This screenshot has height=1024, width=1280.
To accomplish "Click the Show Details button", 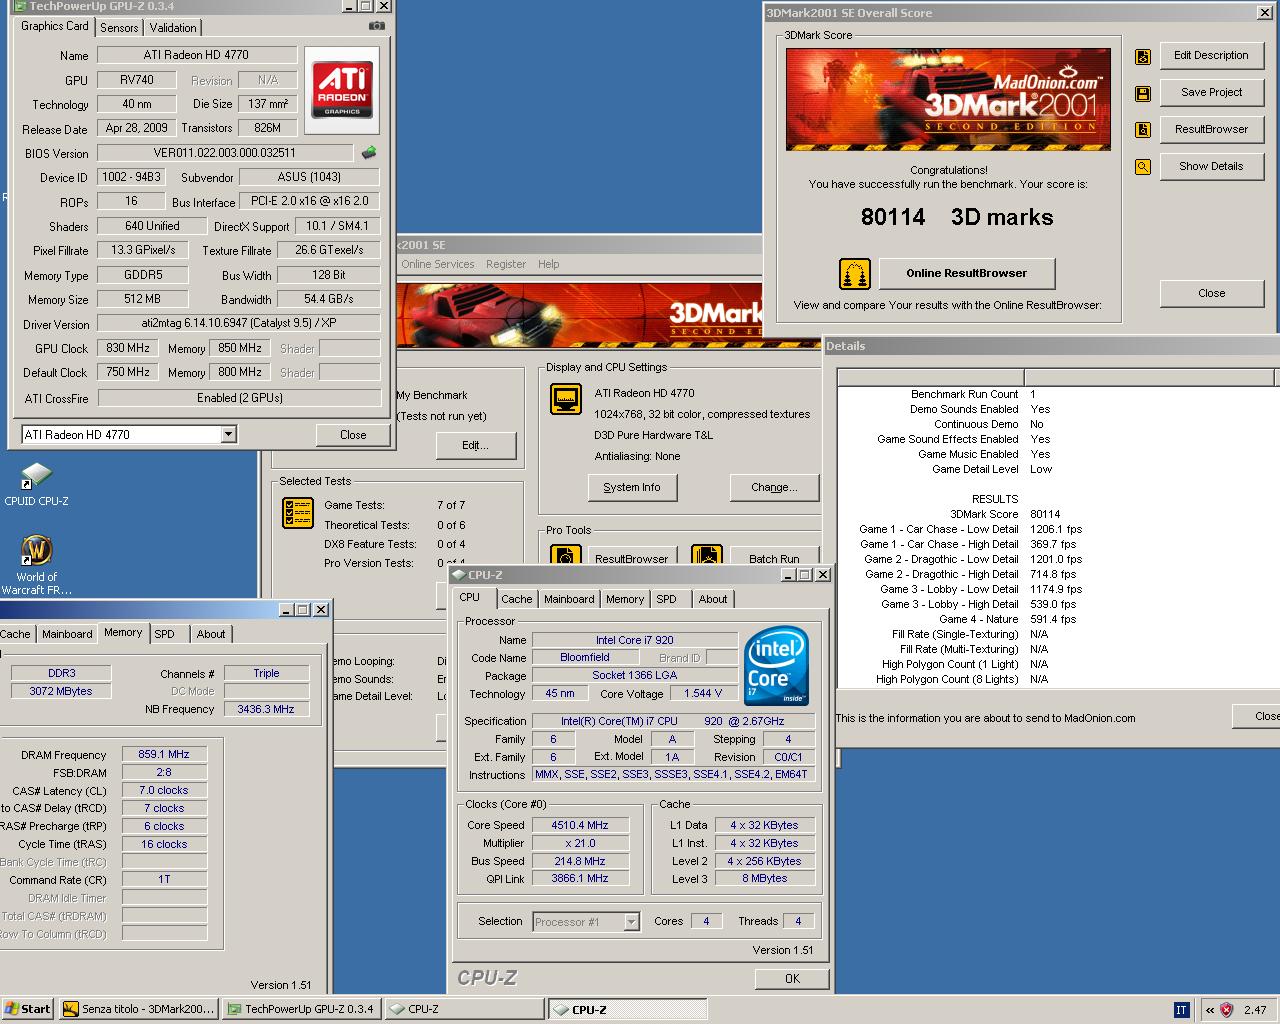I will tap(1211, 166).
